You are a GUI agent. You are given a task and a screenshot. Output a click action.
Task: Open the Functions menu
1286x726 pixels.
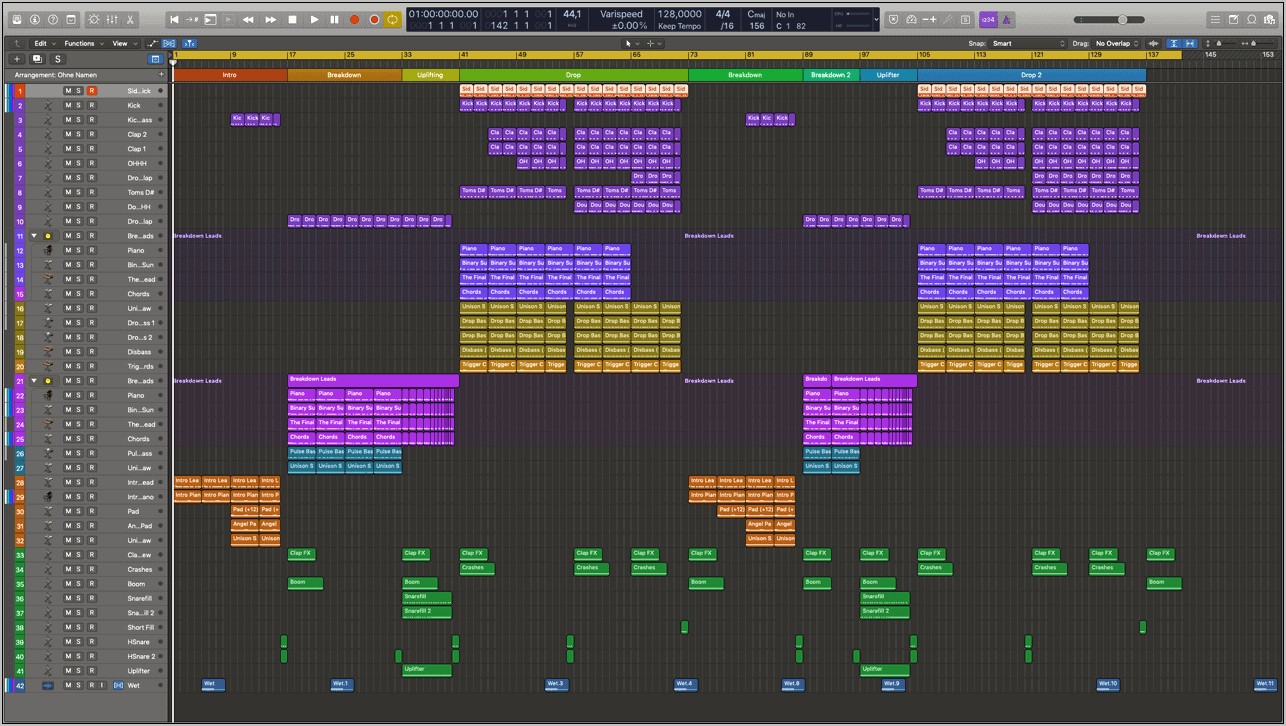[x=84, y=43]
